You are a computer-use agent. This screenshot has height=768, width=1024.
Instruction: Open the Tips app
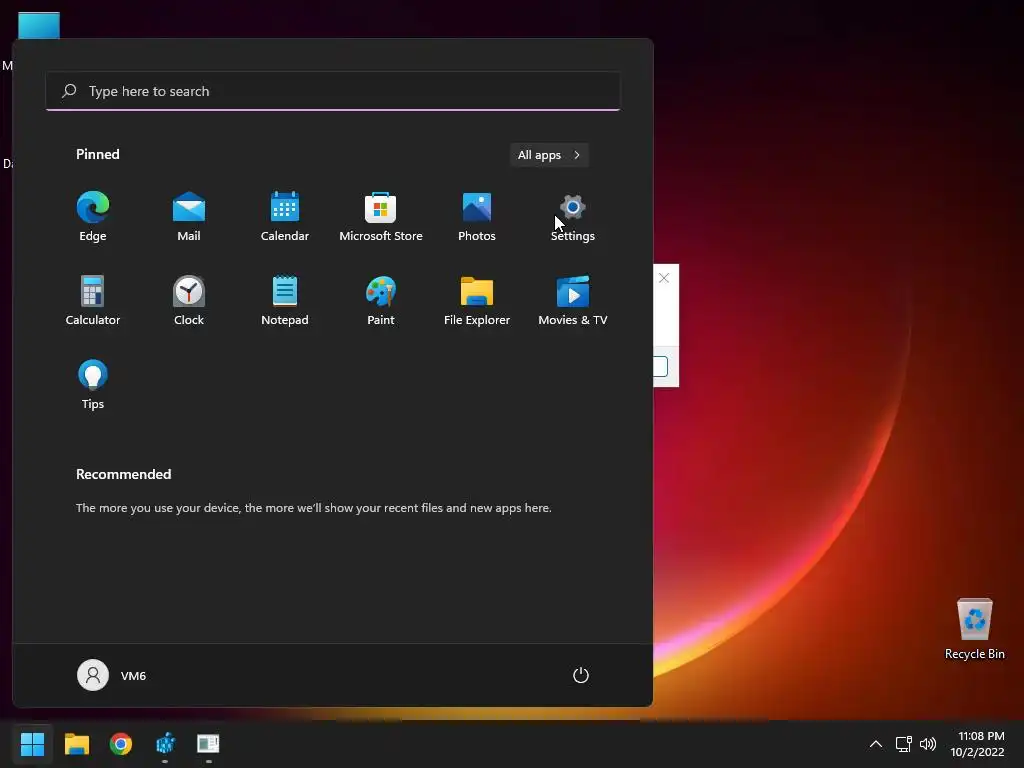point(93,385)
